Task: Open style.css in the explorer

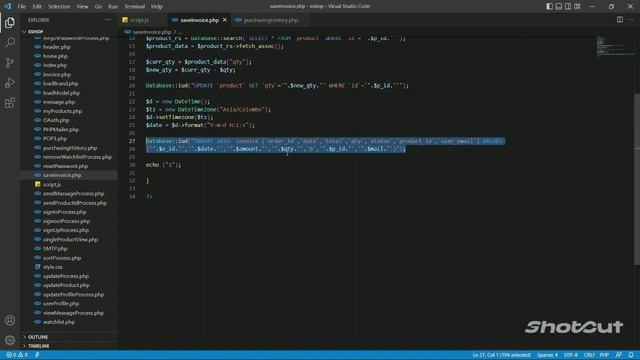Action: pos(53,267)
